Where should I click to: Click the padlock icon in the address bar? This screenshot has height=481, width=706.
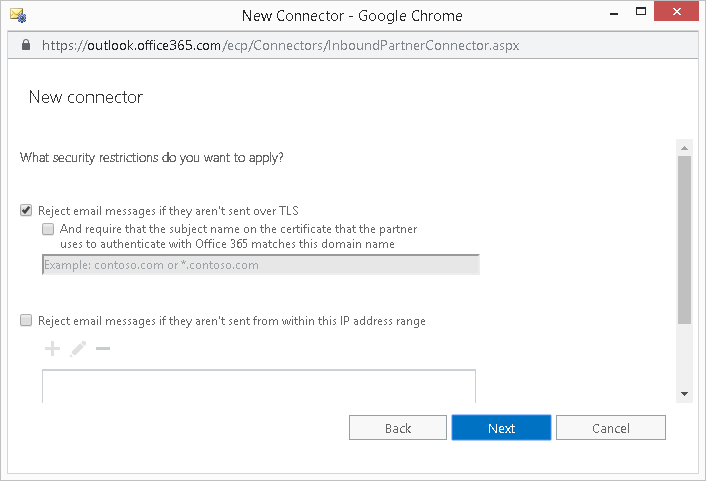pos(26,46)
